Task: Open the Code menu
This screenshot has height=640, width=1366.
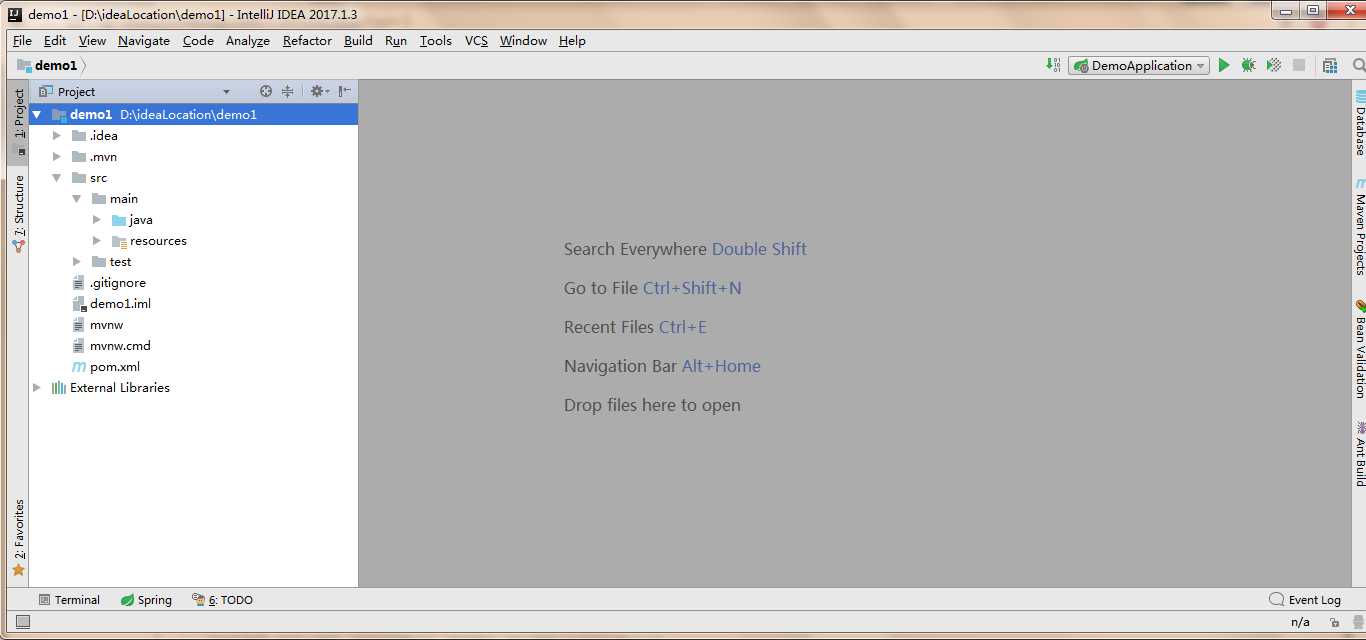Action: [198, 41]
